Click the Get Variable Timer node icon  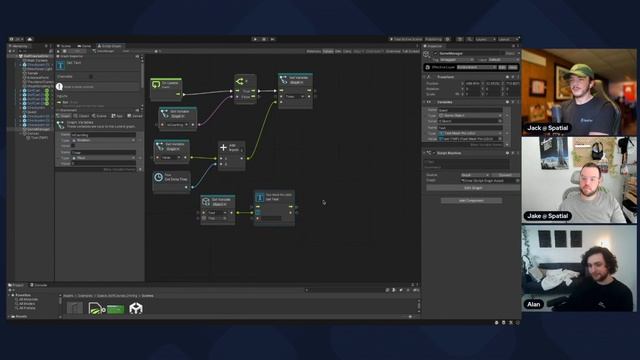(x=160, y=146)
